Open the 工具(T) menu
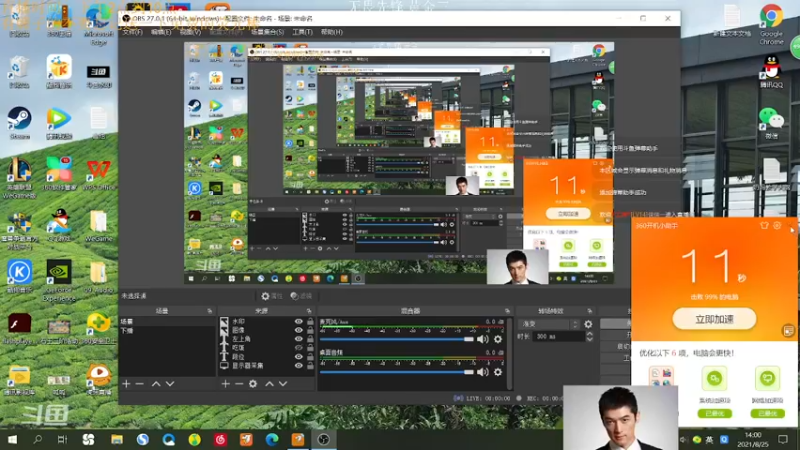The image size is (800, 450). 302,32
